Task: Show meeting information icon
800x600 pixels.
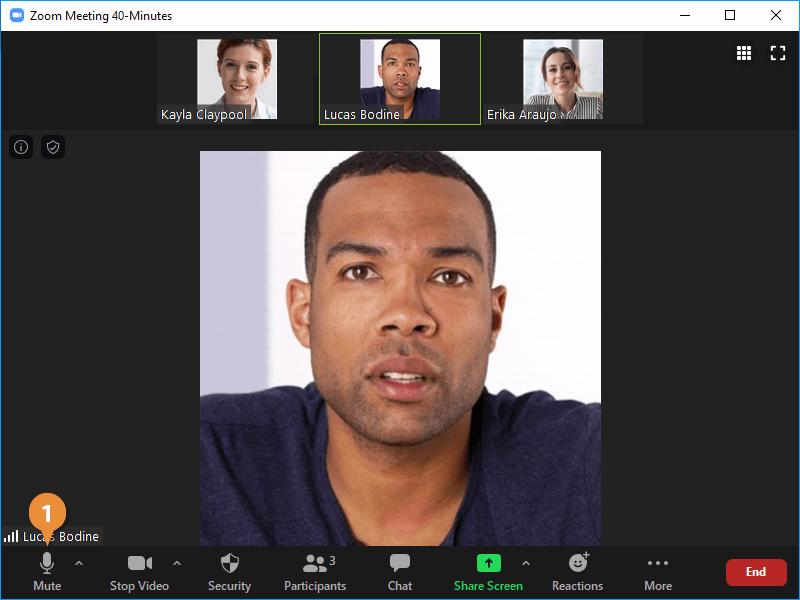Action: point(21,147)
